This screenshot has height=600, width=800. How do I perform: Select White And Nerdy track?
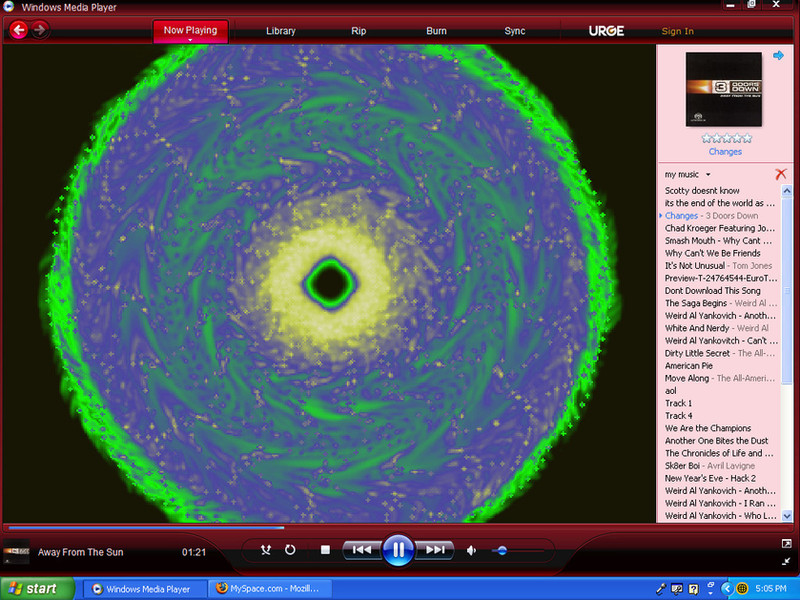719,328
